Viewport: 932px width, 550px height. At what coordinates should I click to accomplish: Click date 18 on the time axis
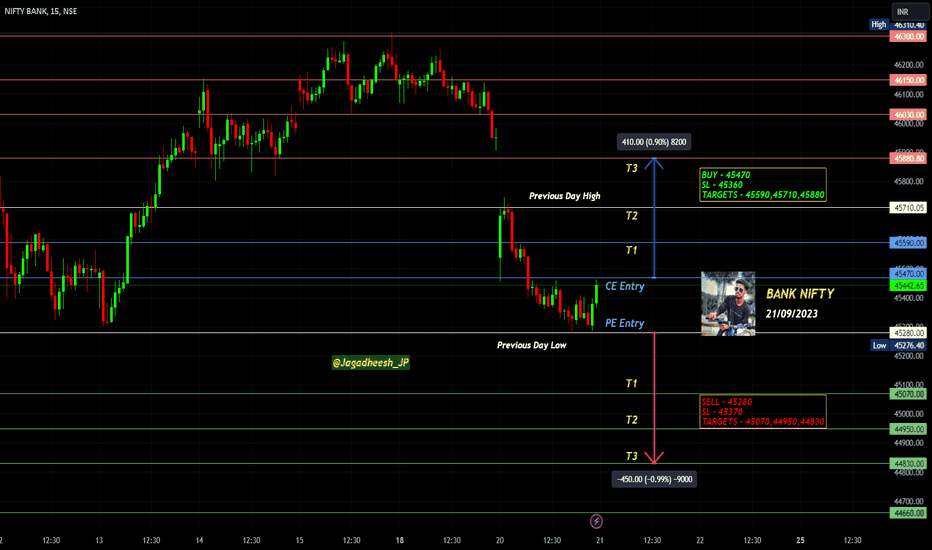399,540
